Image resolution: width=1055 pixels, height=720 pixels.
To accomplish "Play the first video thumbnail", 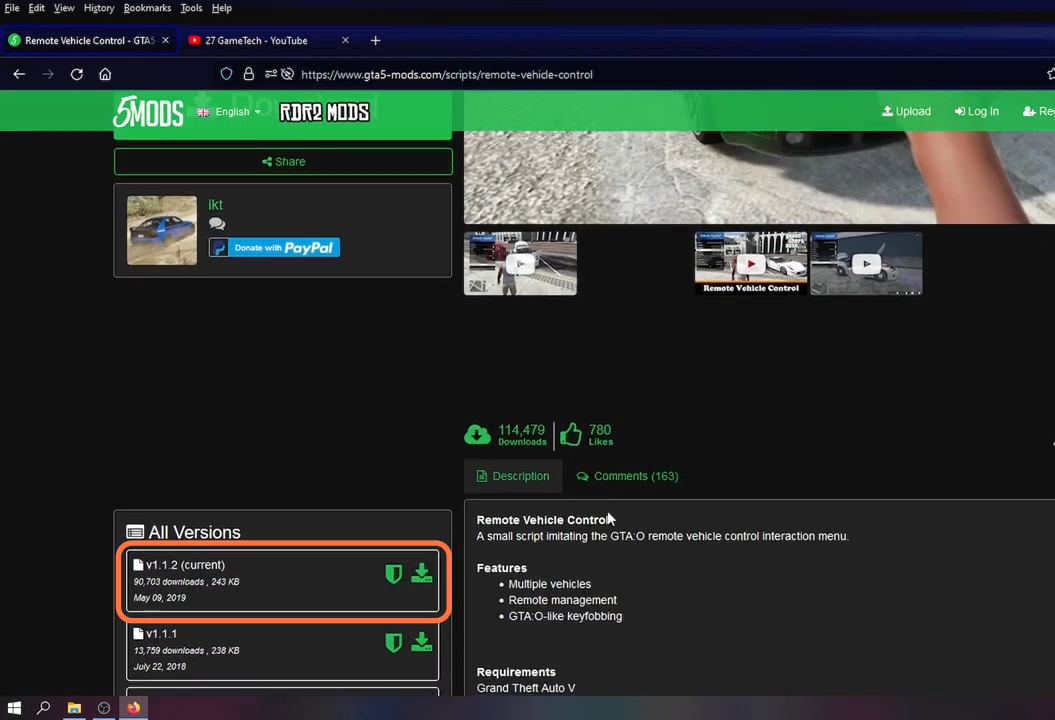I will [520, 263].
